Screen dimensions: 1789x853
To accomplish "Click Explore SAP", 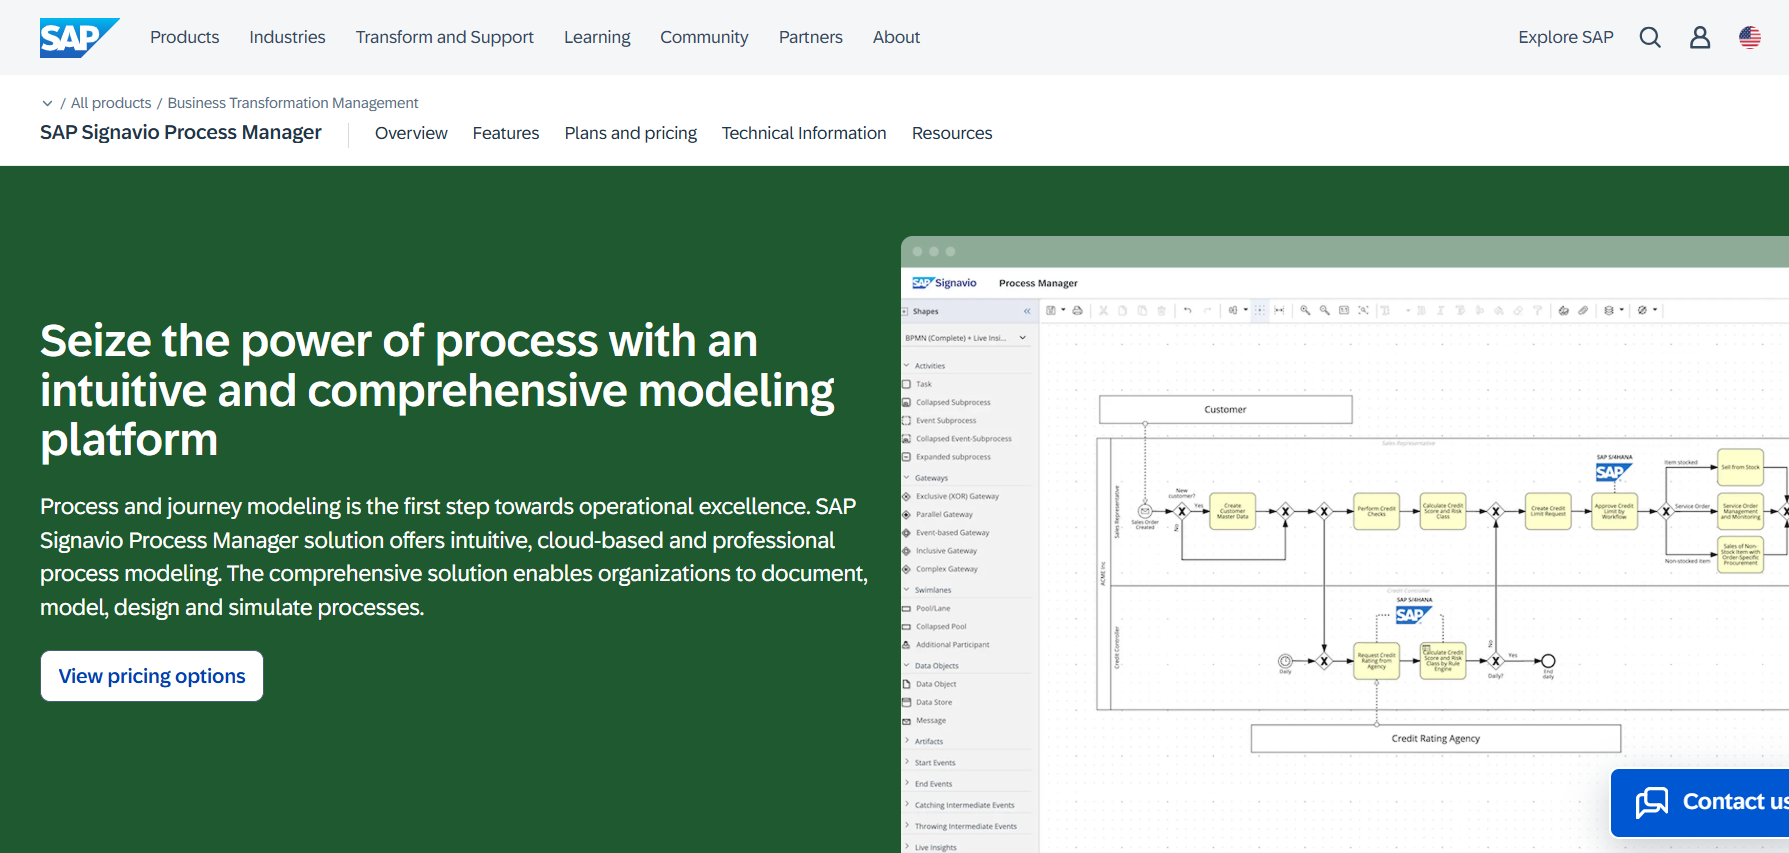I will (1565, 37).
